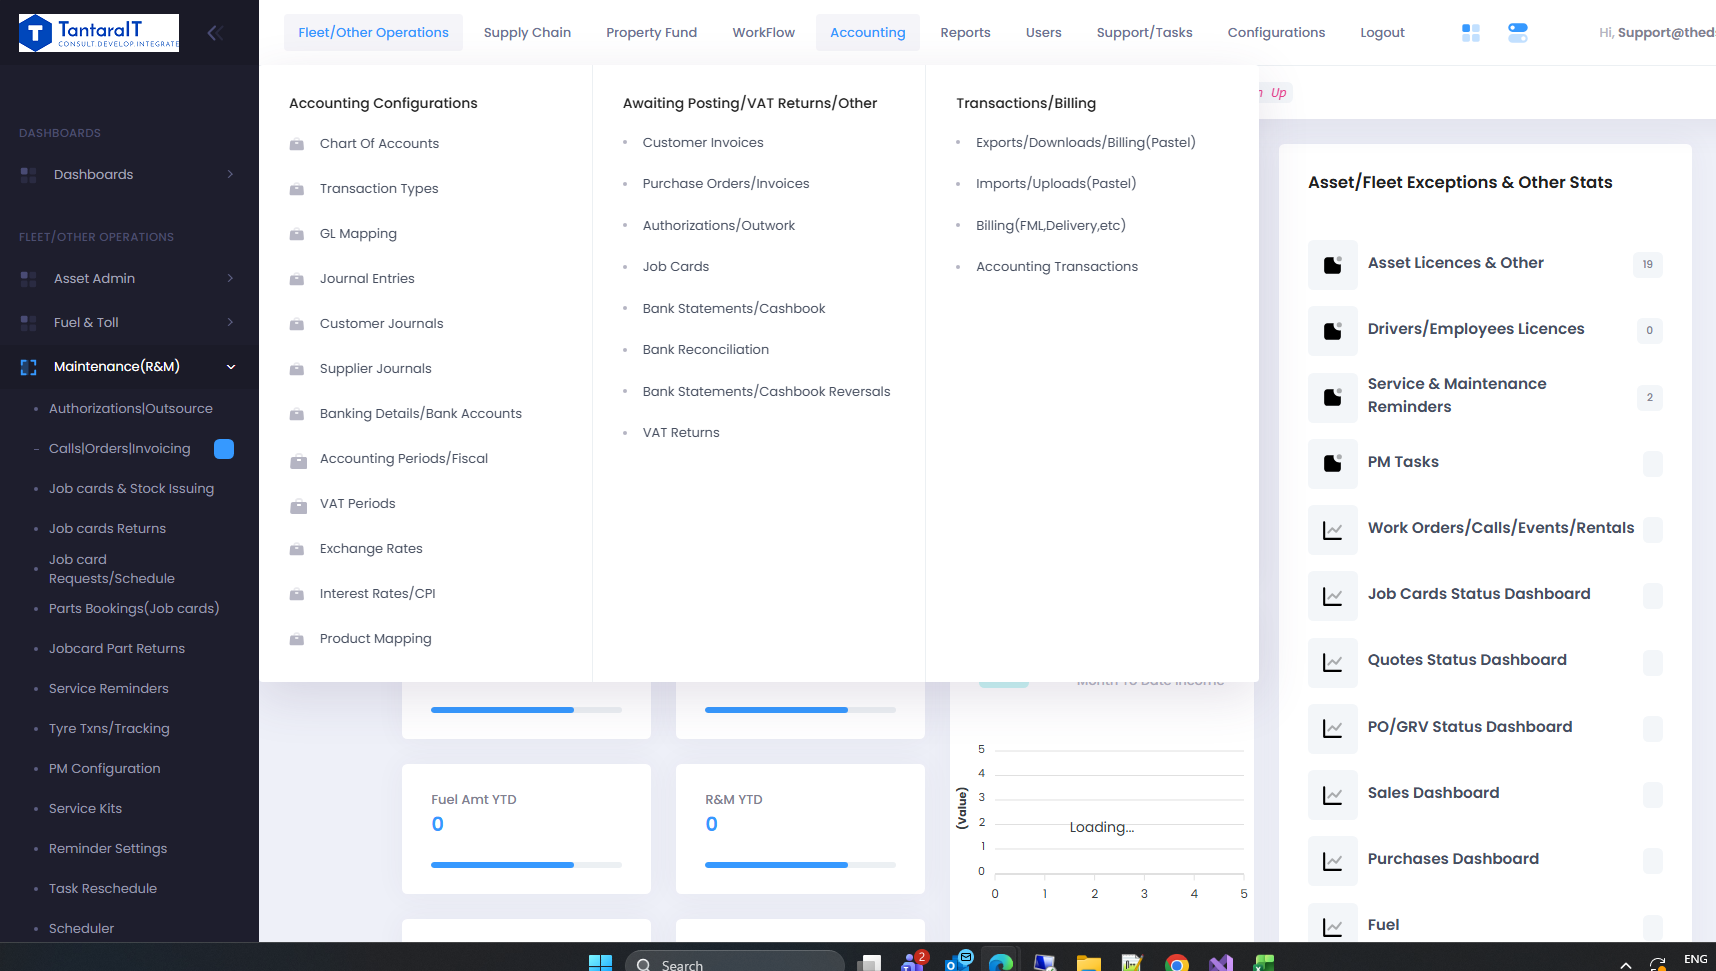Click the Windows taskbar Search box
Image resolution: width=1716 pixels, height=971 pixels.
pyautogui.click(x=735, y=964)
